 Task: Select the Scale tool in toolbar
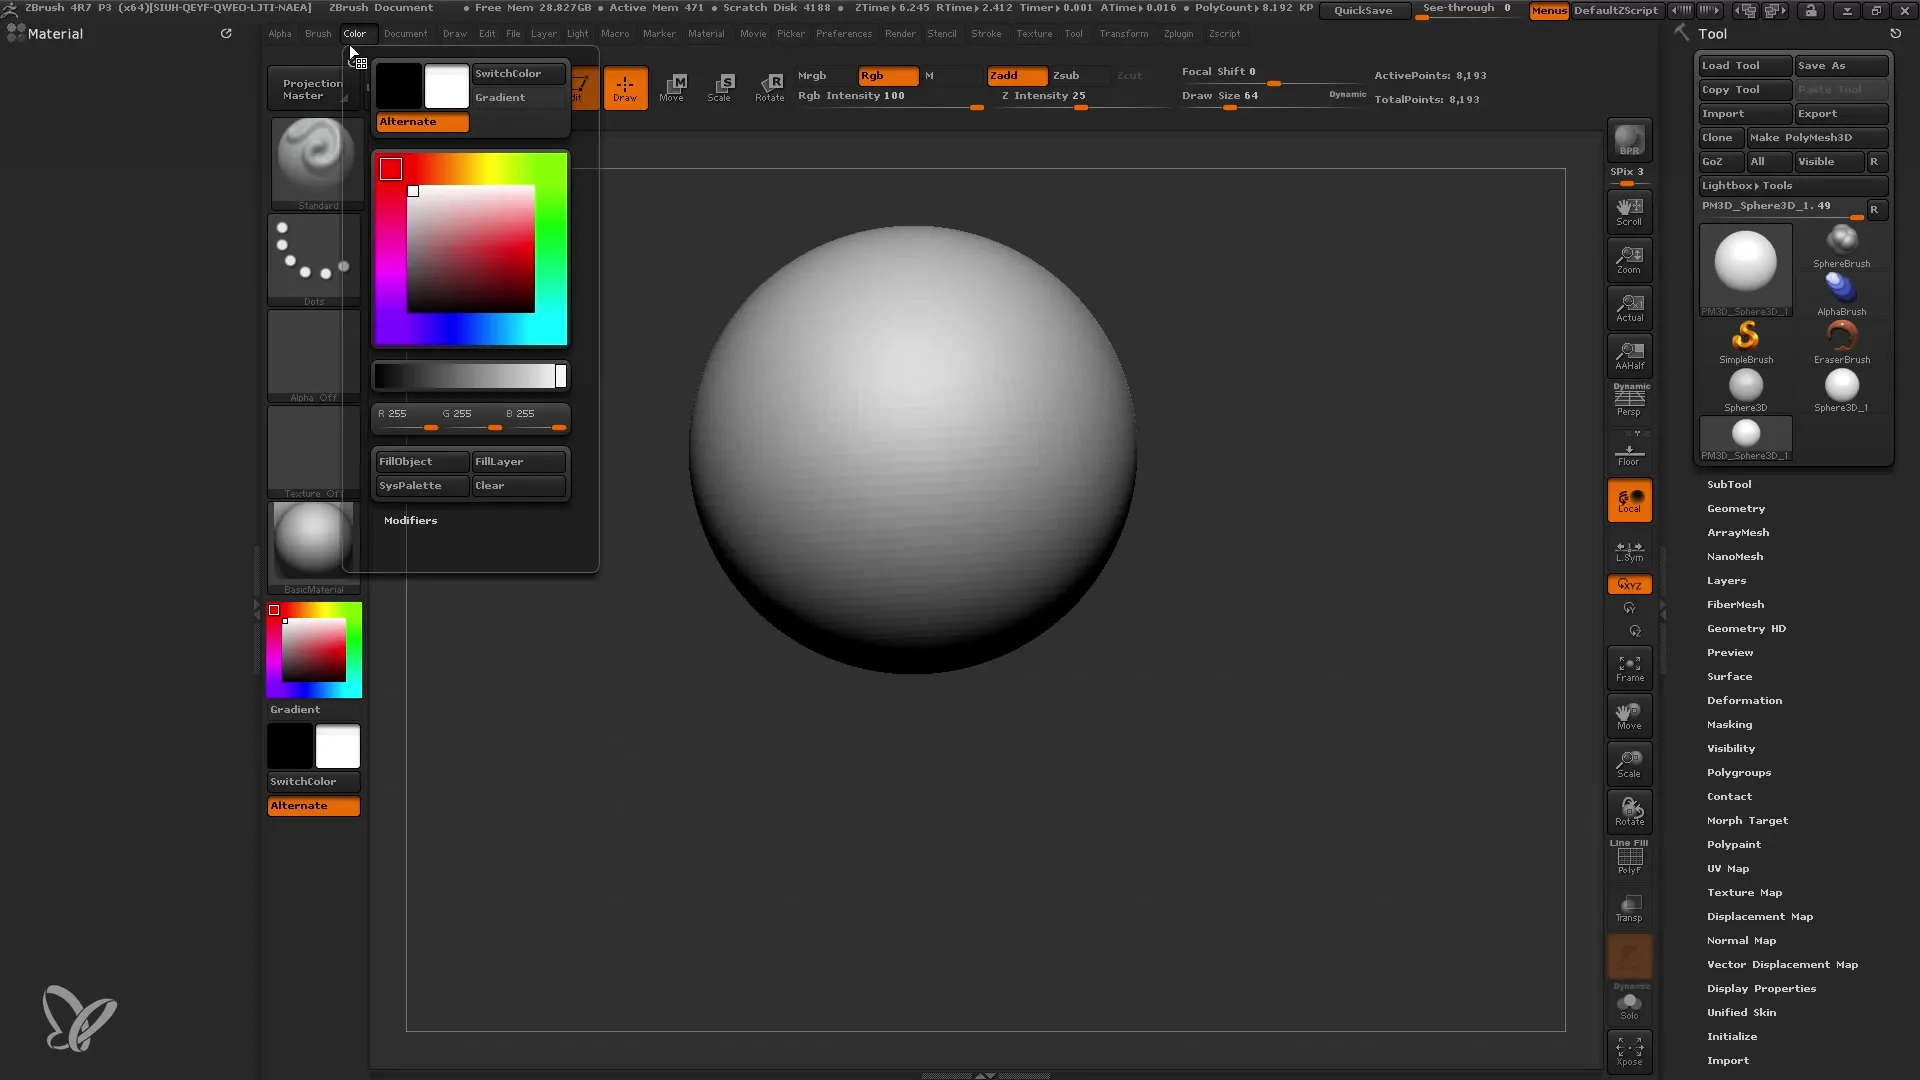click(719, 86)
